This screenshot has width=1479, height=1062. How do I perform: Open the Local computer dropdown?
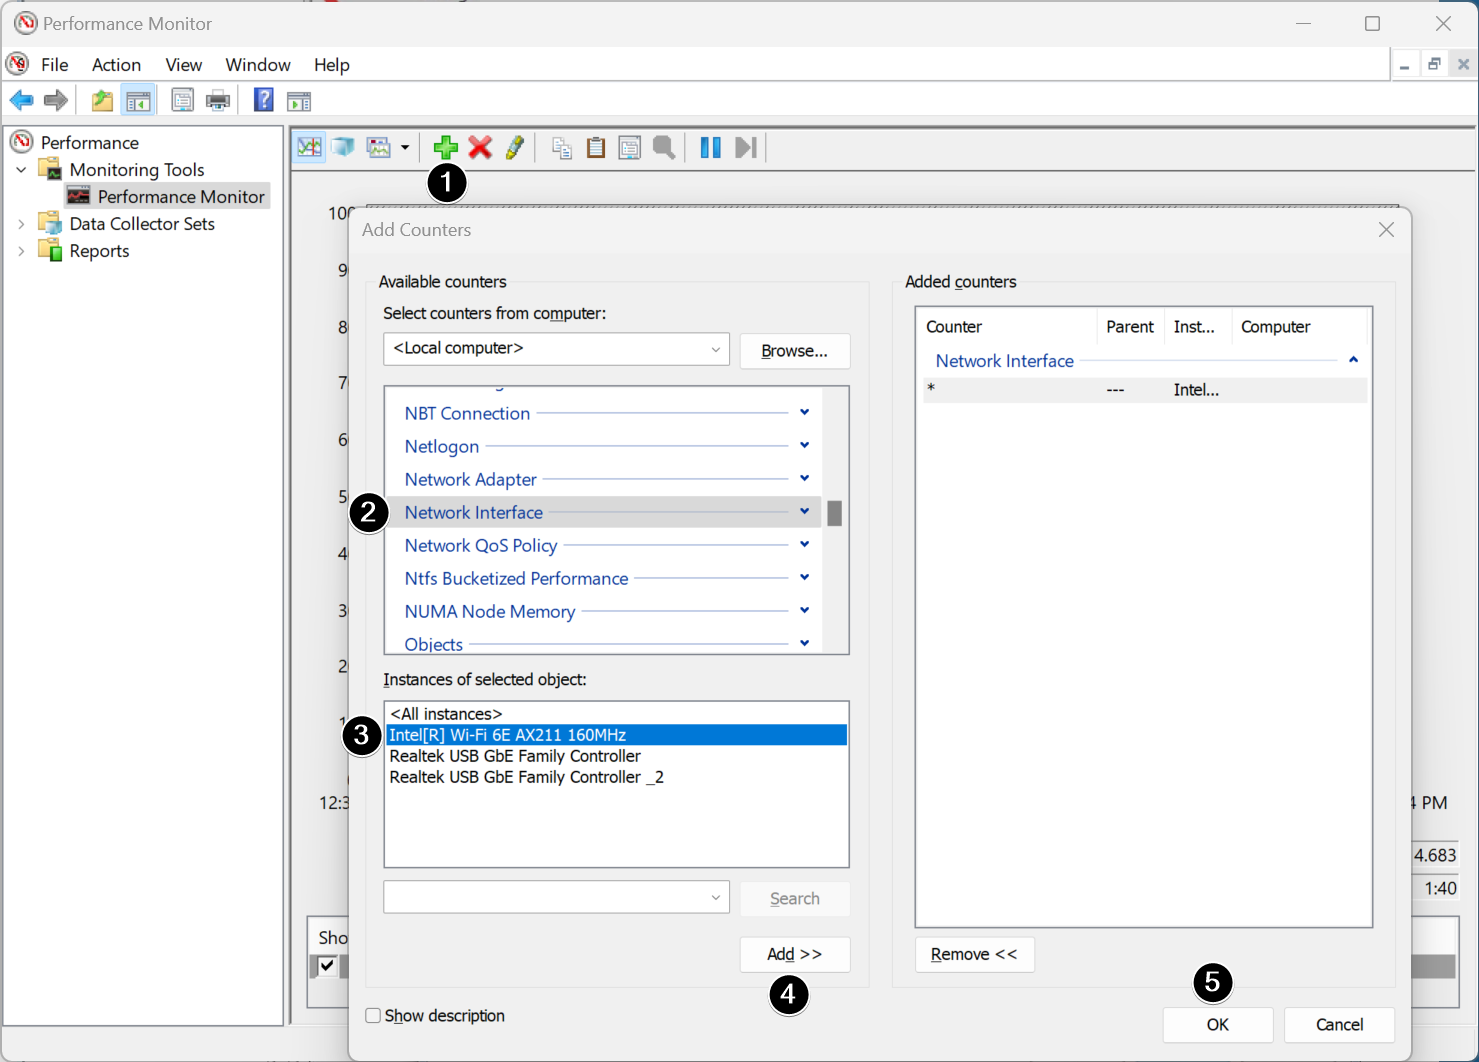[x=715, y=349]
